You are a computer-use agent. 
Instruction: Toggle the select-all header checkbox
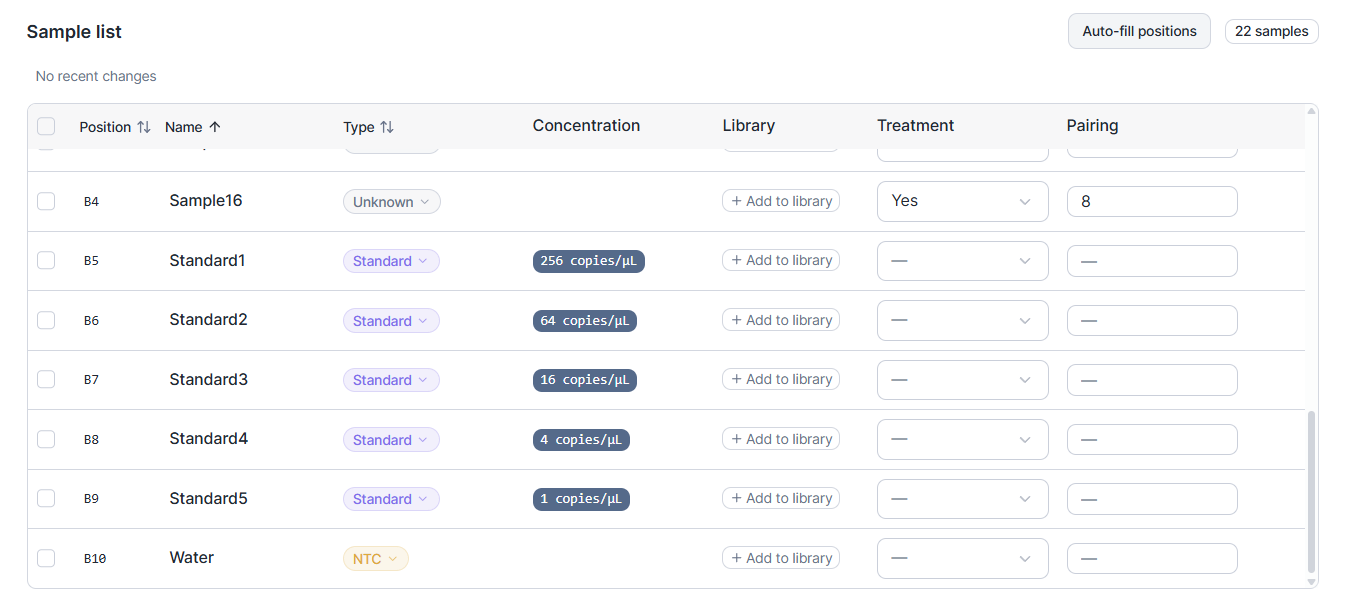[x=46, y=126]
